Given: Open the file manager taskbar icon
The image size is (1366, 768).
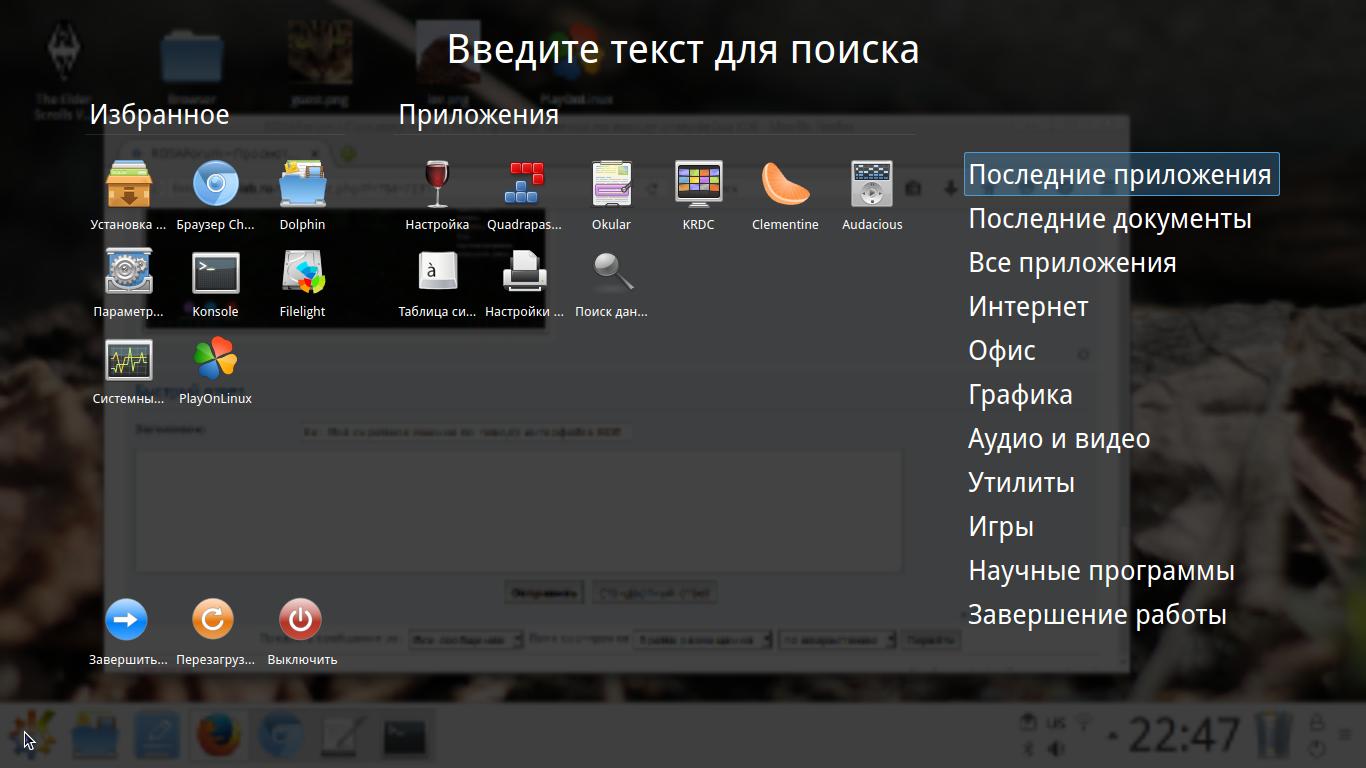Looking at the screenshot, I should tap(95, 736).
